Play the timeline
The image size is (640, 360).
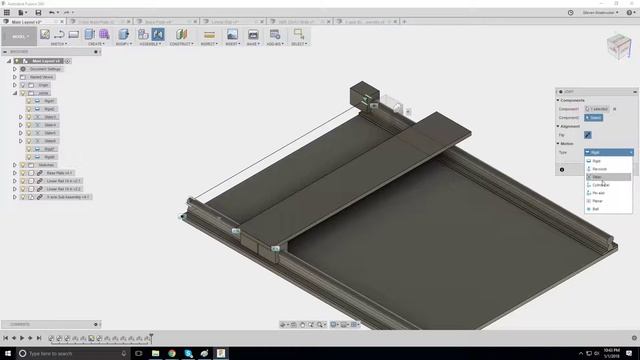pos(22,338)
